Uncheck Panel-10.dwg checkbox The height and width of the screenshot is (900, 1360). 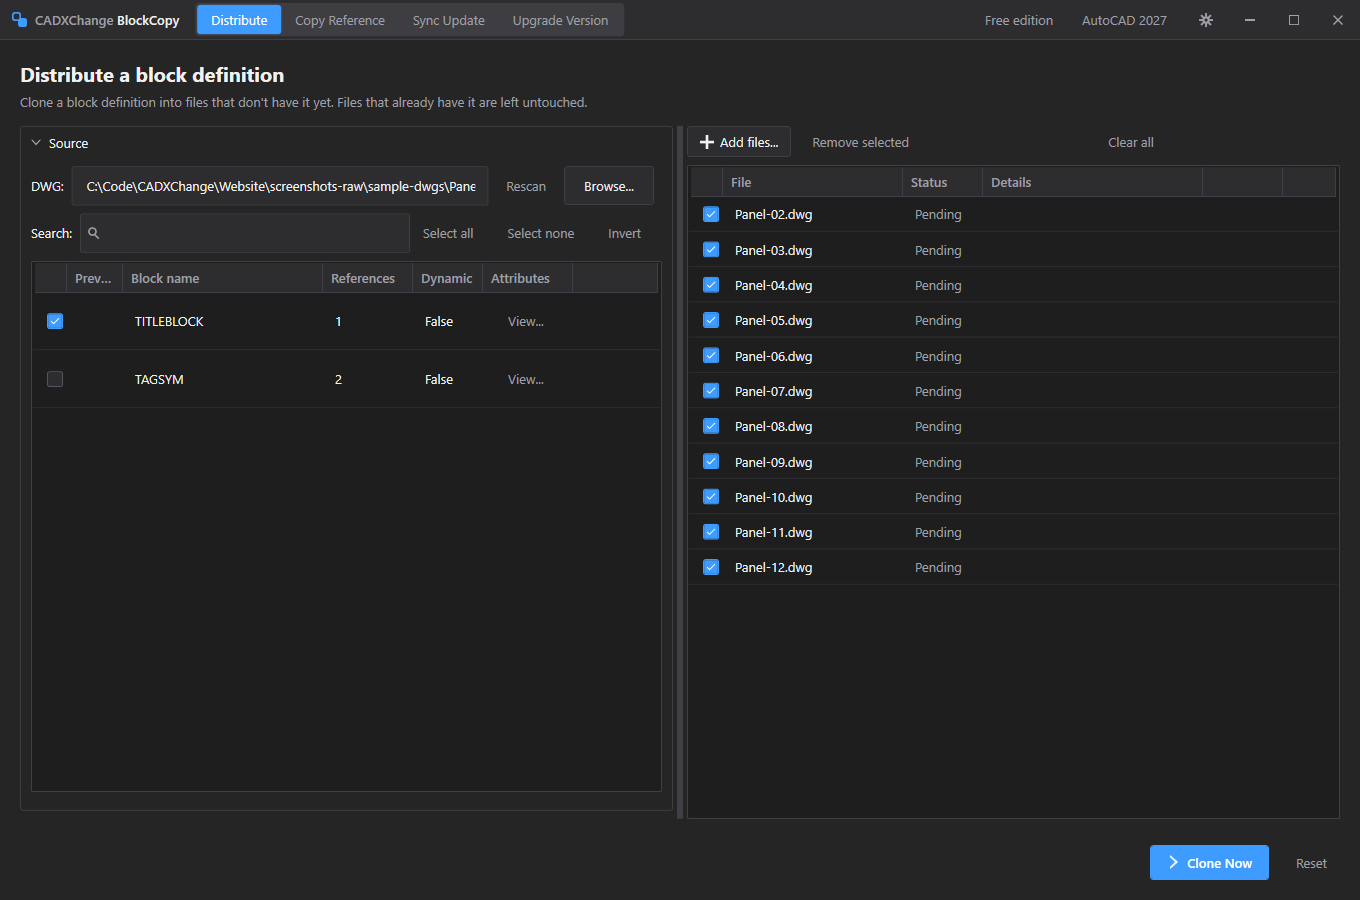click(x=711, y=497)
